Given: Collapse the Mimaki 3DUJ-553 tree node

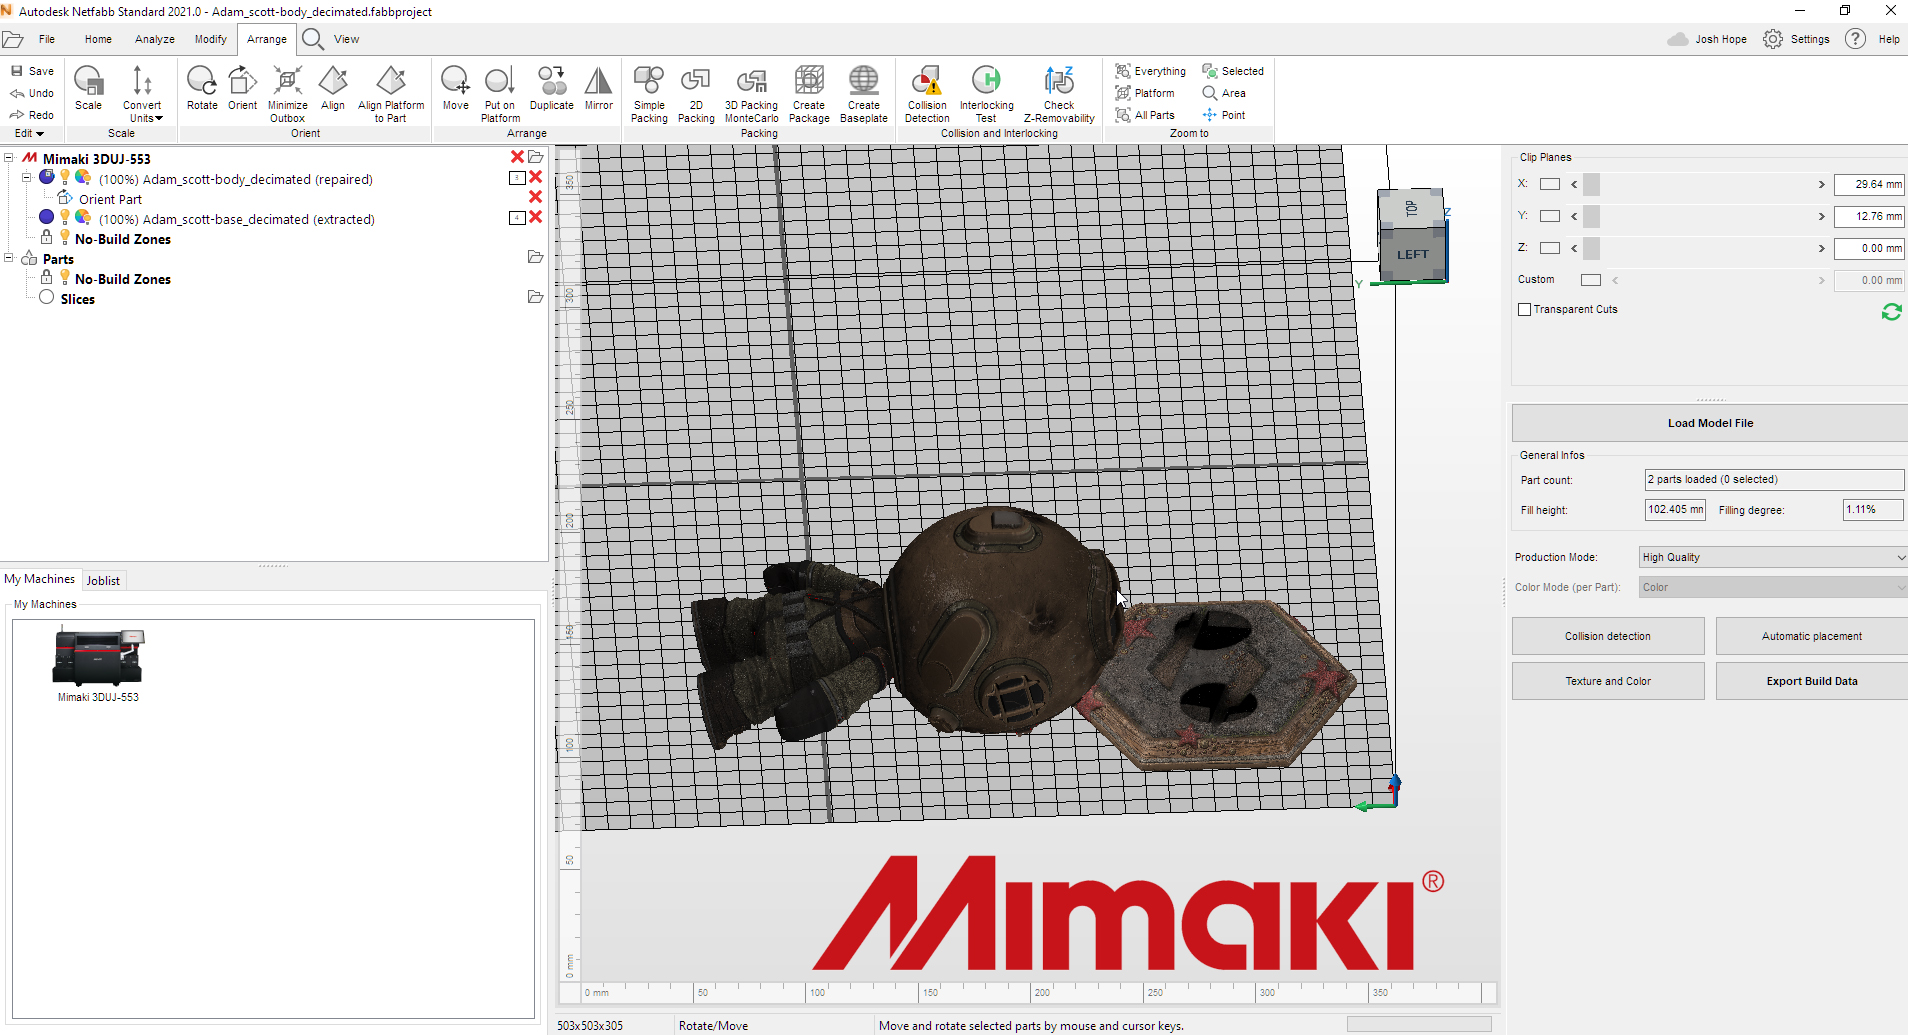Looking at the screenshot, I should click(x=9, y=157).
